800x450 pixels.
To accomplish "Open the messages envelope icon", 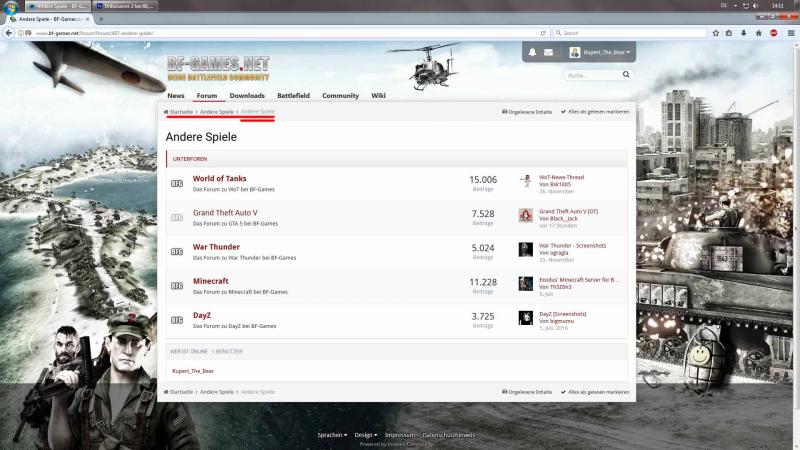I will click(548, 52).
